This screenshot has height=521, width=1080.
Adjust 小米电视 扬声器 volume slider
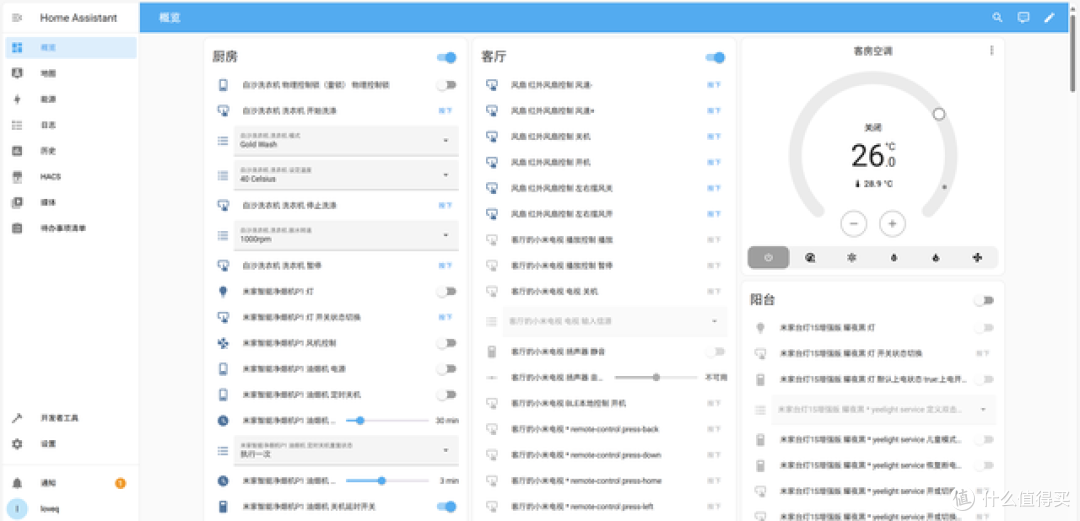tap(656, 377)
